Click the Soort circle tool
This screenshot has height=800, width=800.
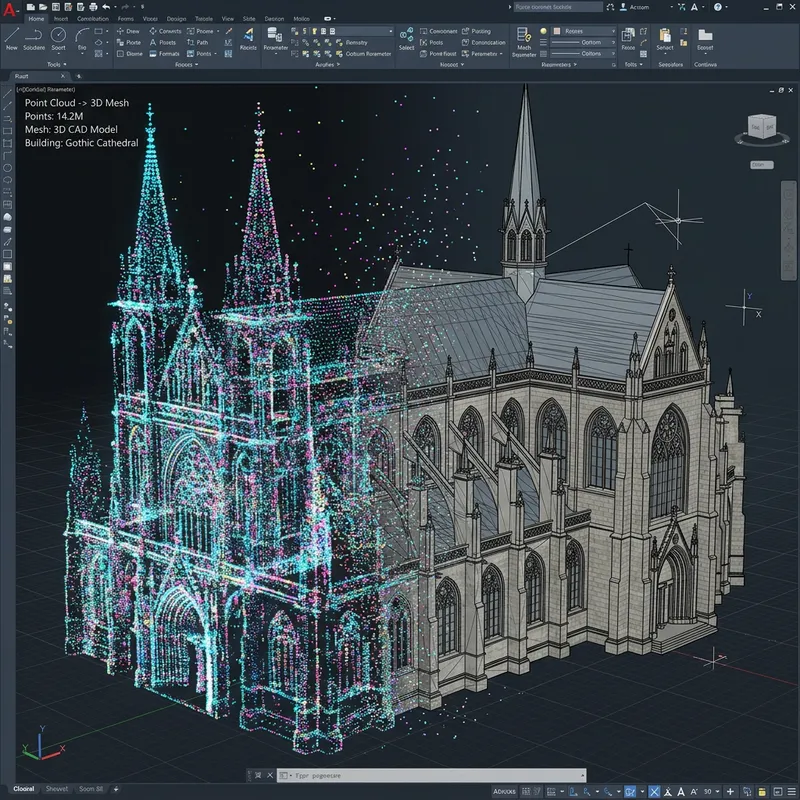(x=58, y=37)
